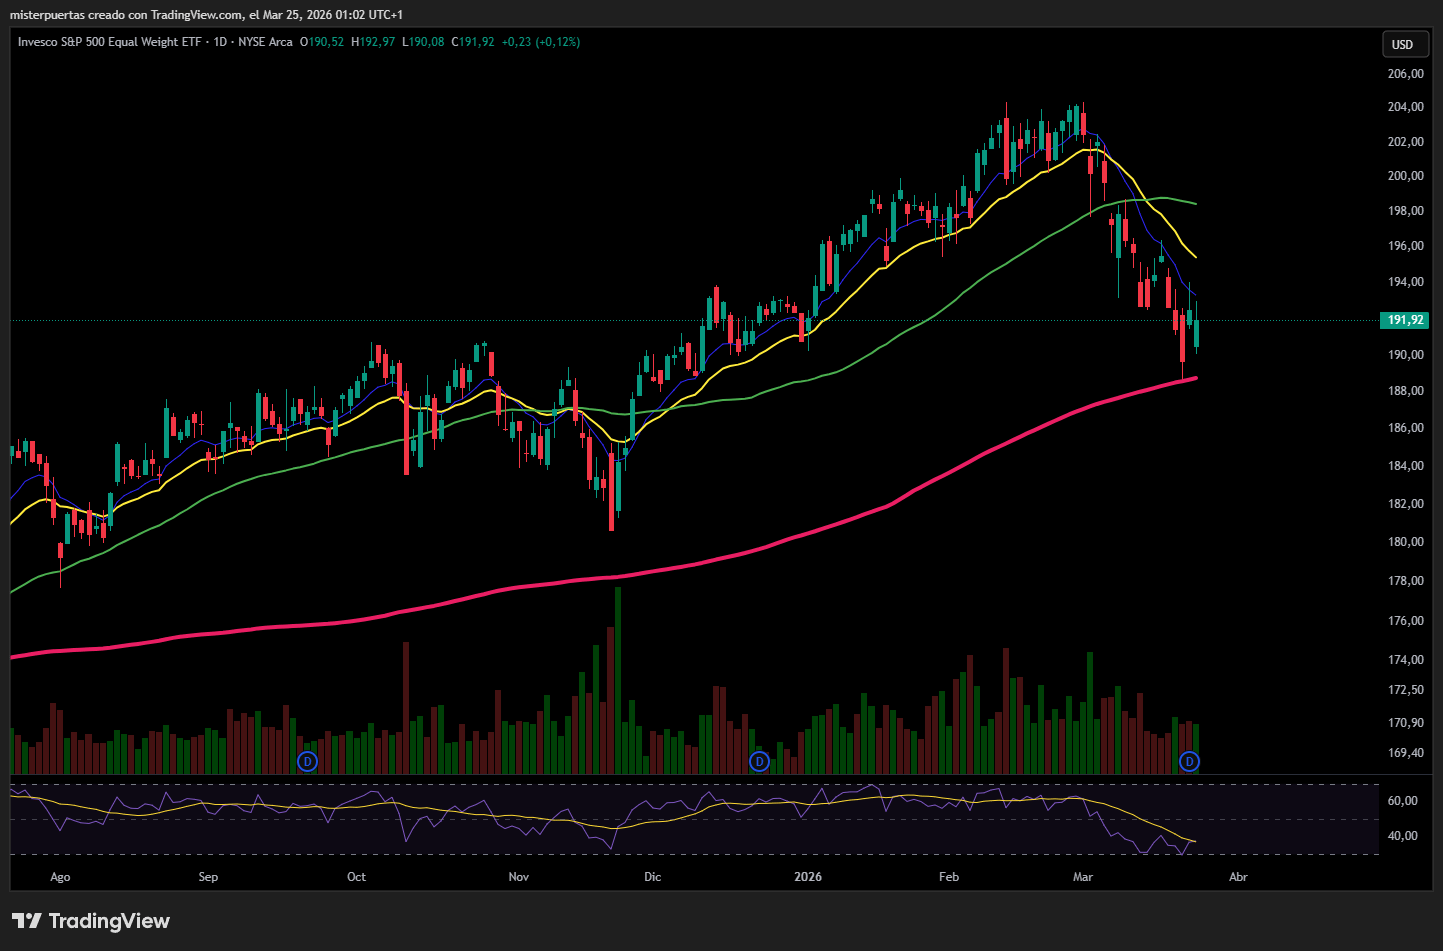Click the 178,00 price axis label
The width and height of the screenshot is (1443, 951).
[1406, 581]
